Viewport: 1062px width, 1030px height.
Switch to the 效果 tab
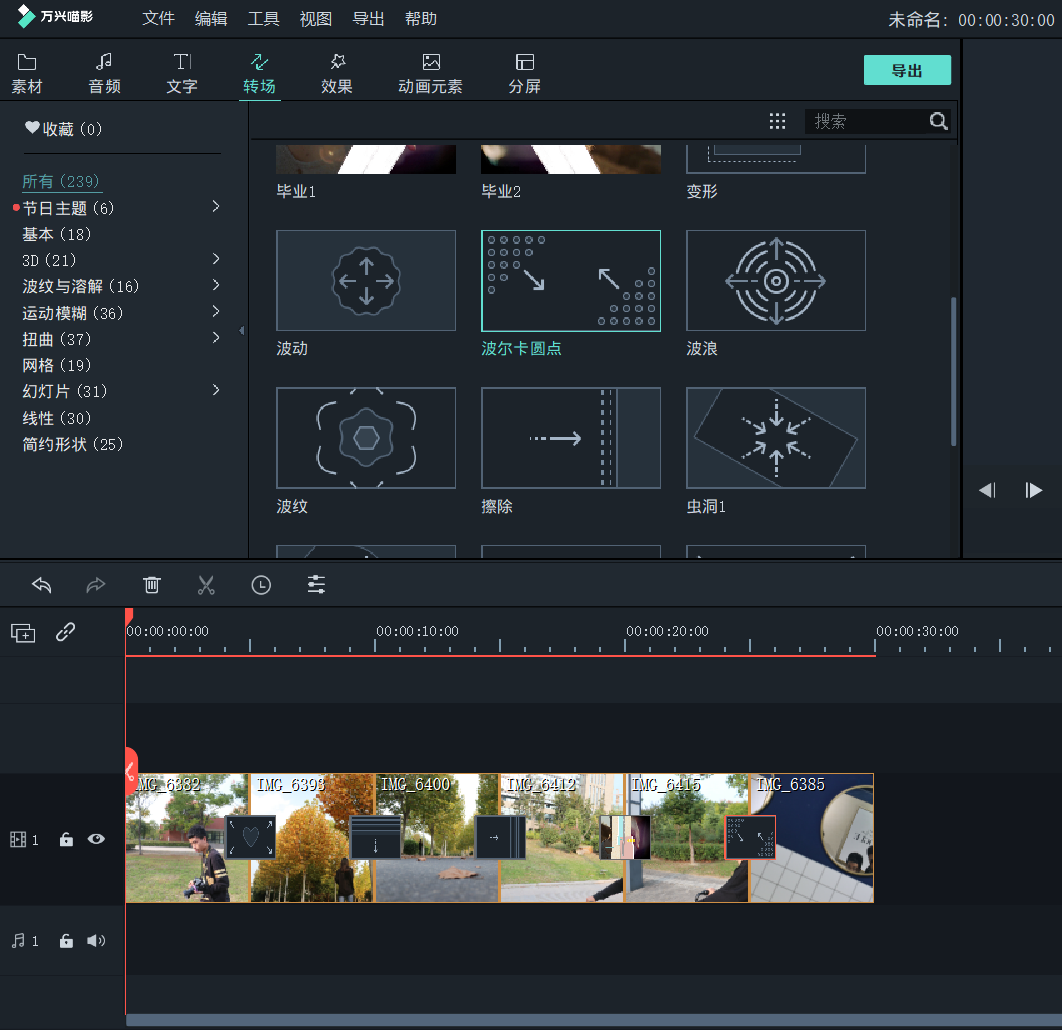(337, 73)
